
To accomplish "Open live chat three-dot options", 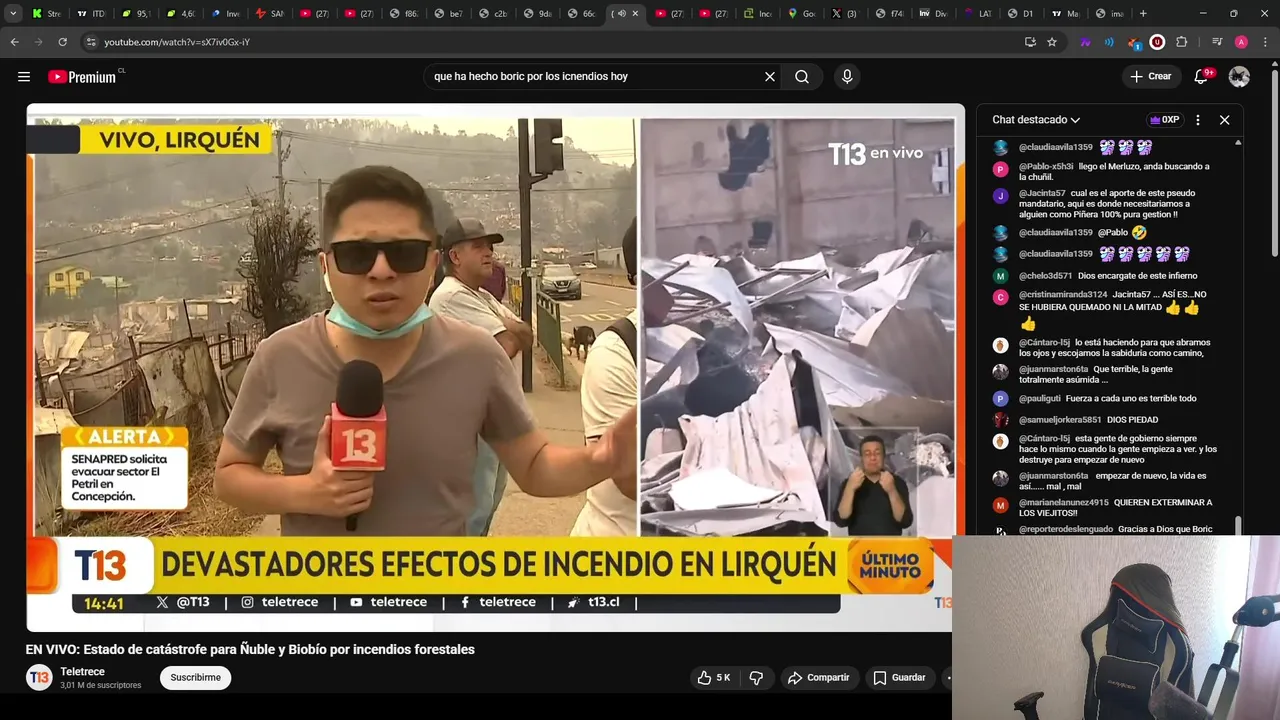I will (x=1198, y=120).
